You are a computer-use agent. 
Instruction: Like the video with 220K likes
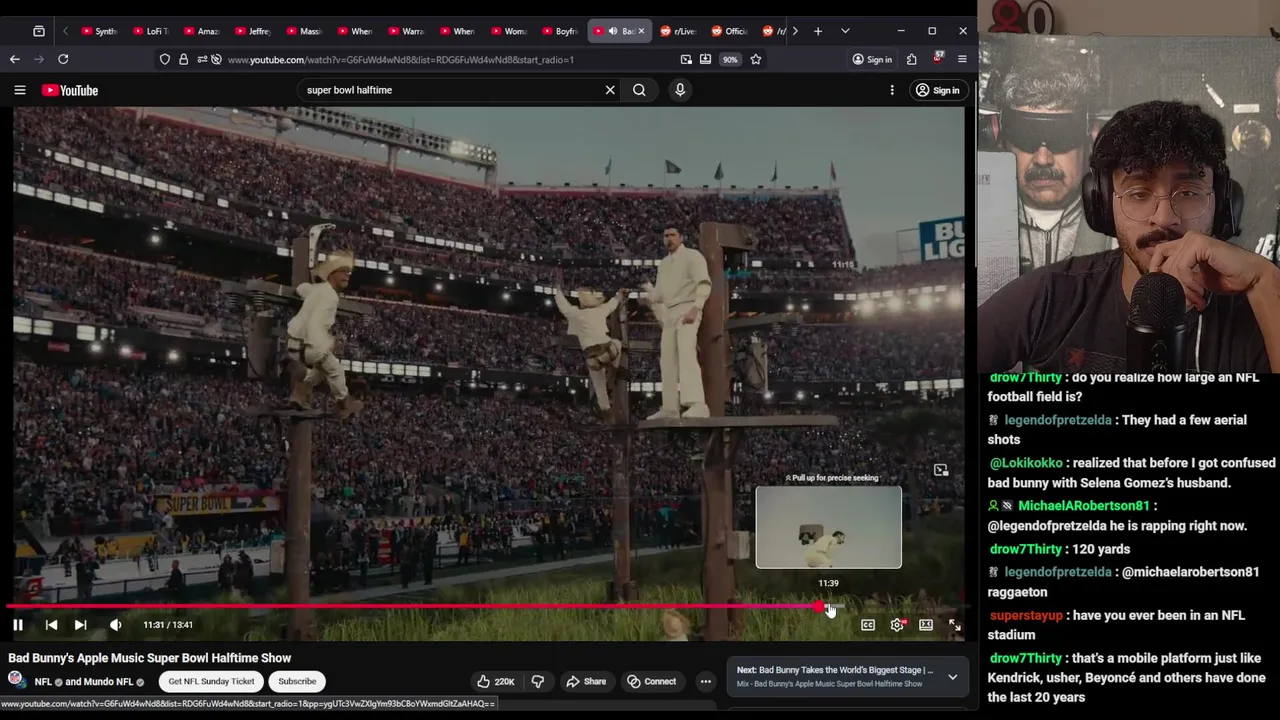pos(495,681)
